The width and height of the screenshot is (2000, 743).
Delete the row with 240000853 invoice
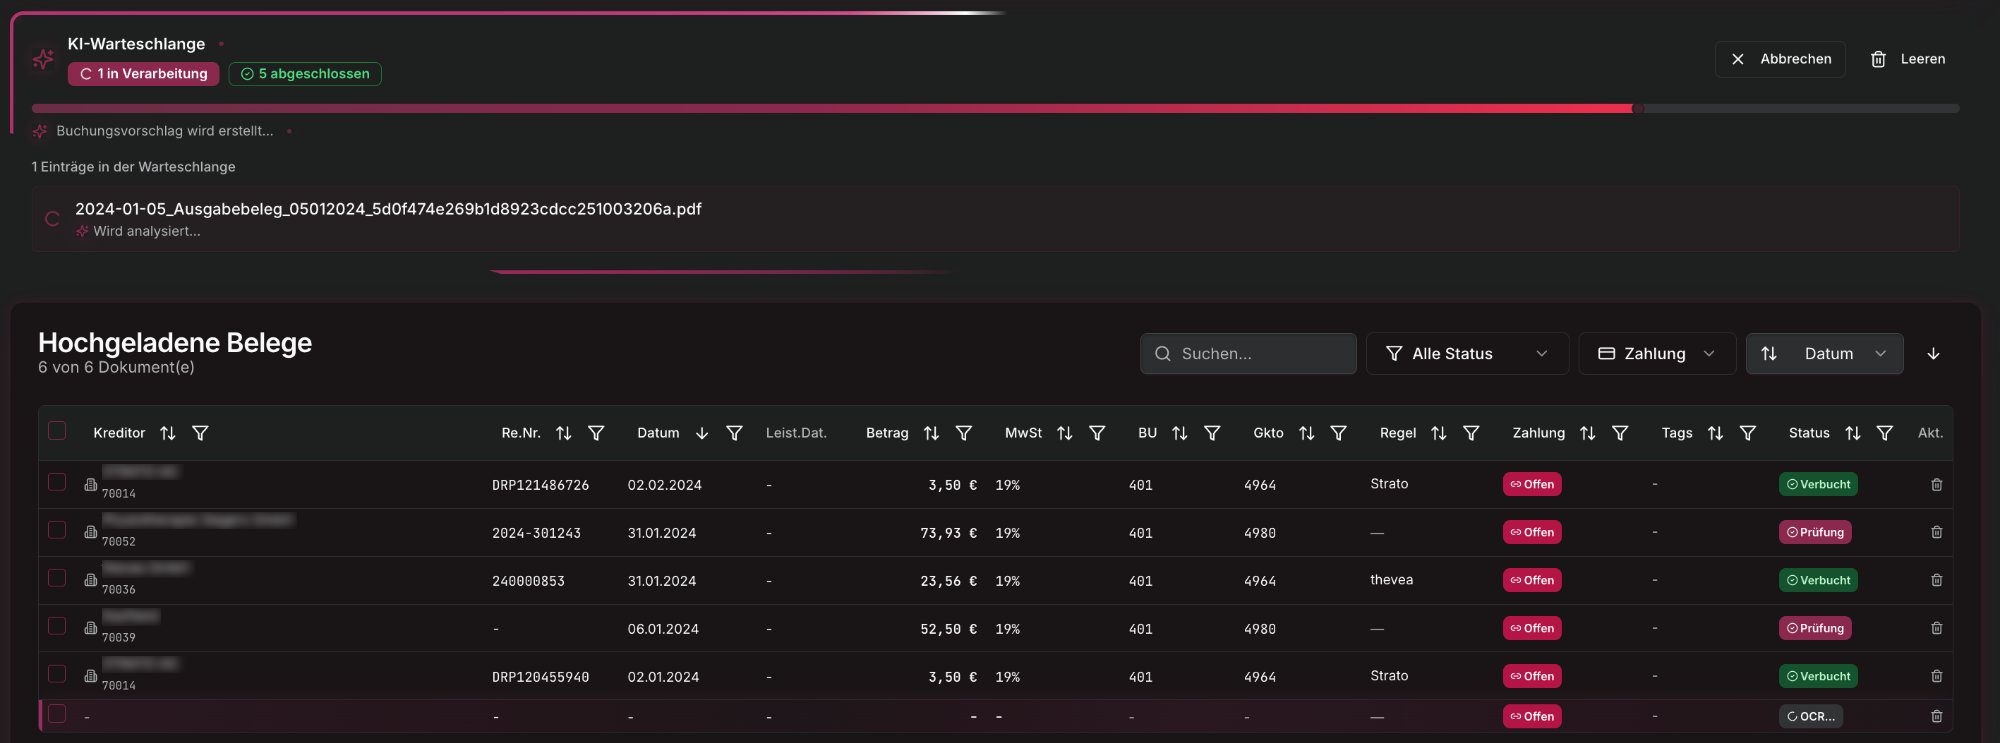[1936, 581]
